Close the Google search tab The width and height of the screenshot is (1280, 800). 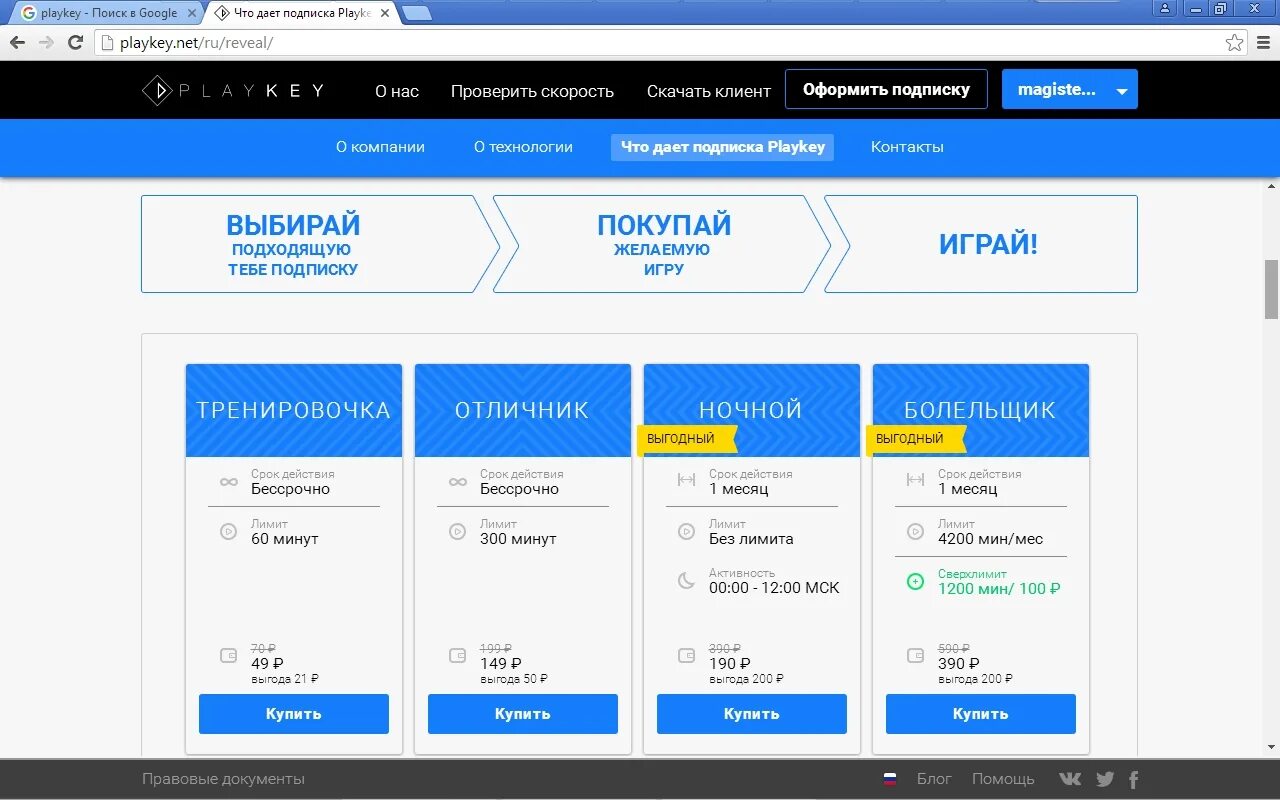193,13
